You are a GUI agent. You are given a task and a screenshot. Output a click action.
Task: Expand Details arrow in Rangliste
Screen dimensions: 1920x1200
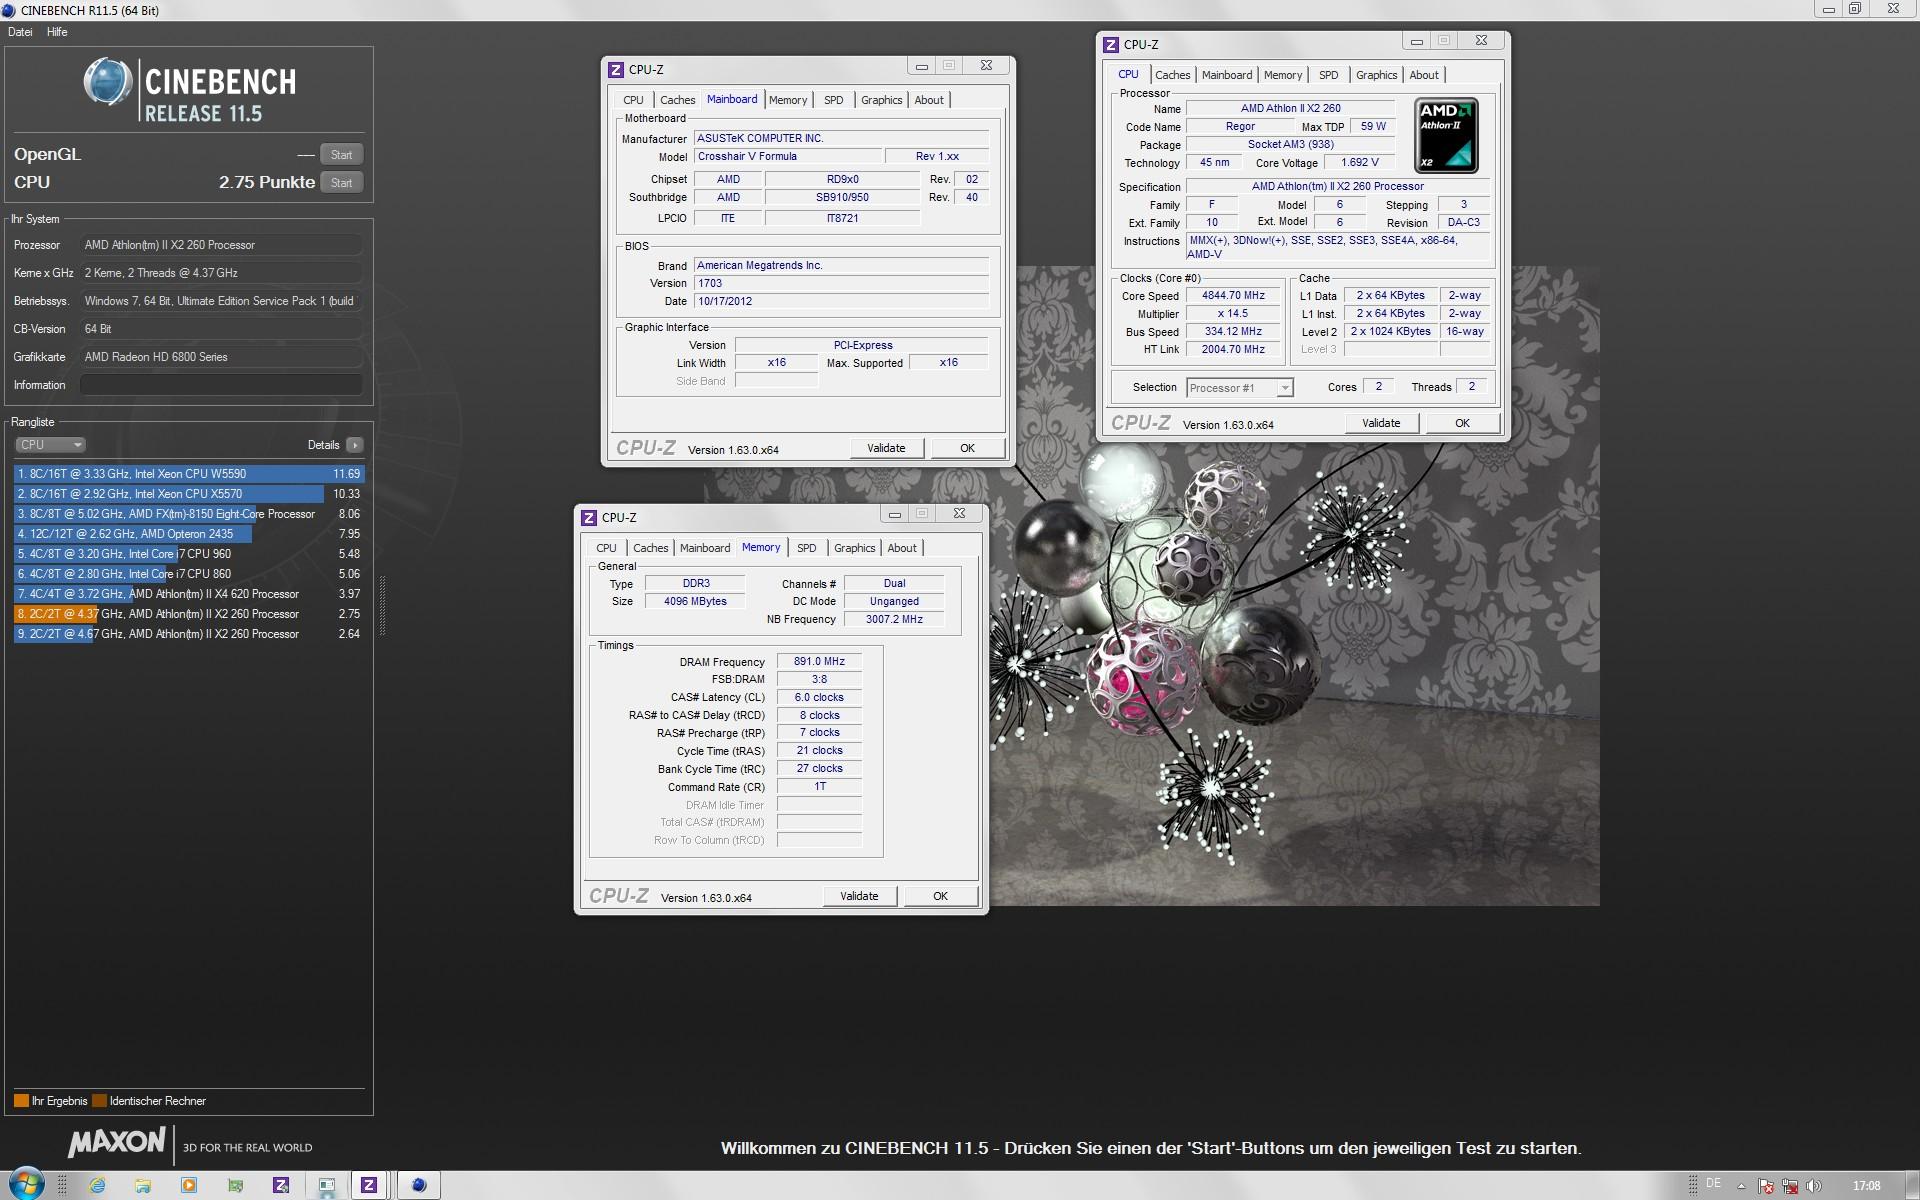[x=355, y=445]
